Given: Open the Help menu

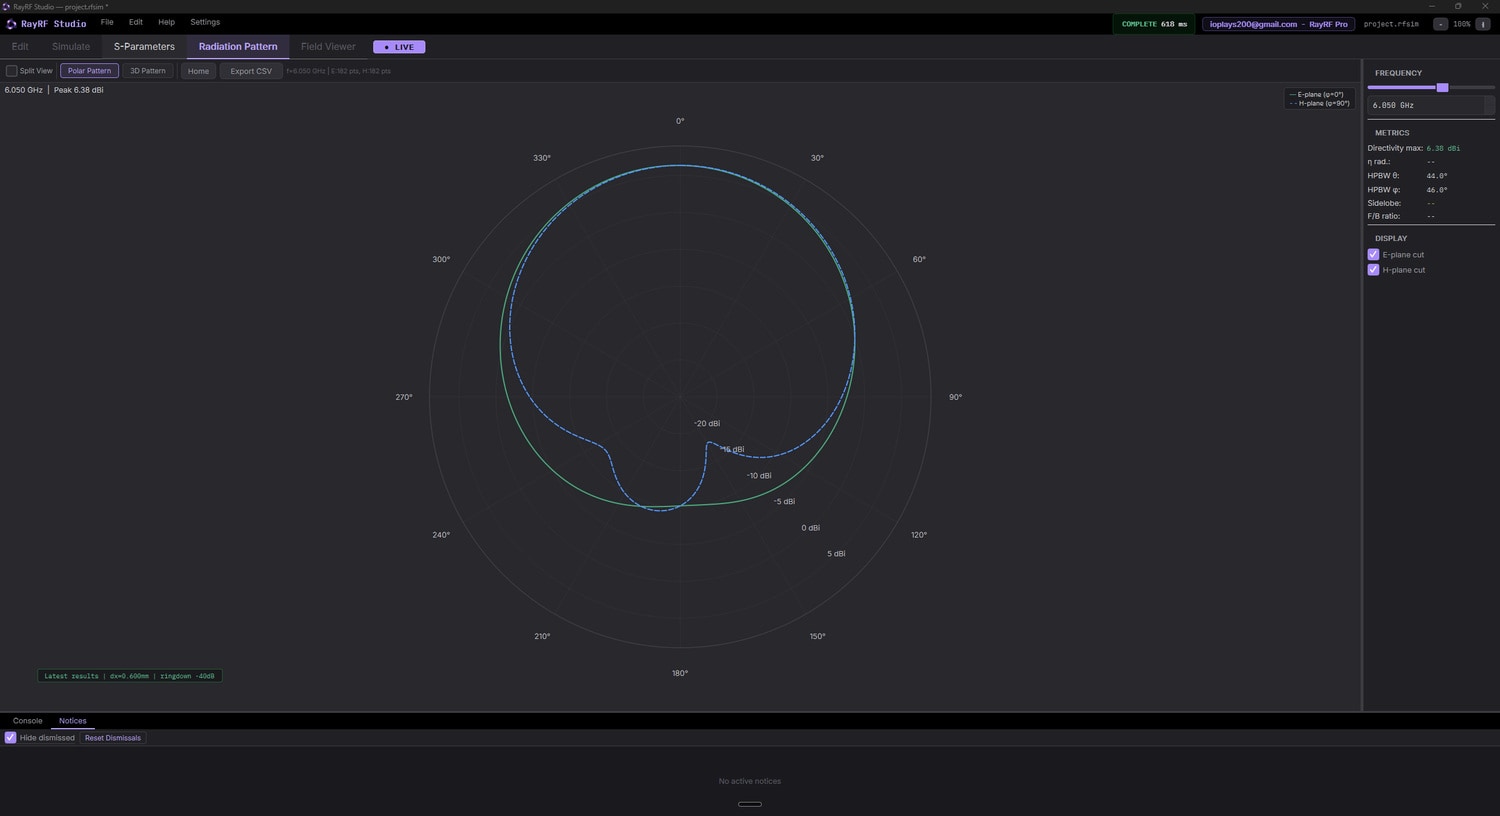Looking at the screenshot, I should click(166, 22).
